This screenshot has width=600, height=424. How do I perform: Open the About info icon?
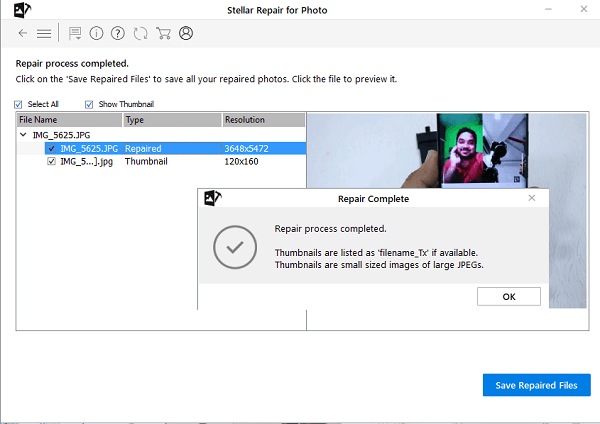pos(96,33)
